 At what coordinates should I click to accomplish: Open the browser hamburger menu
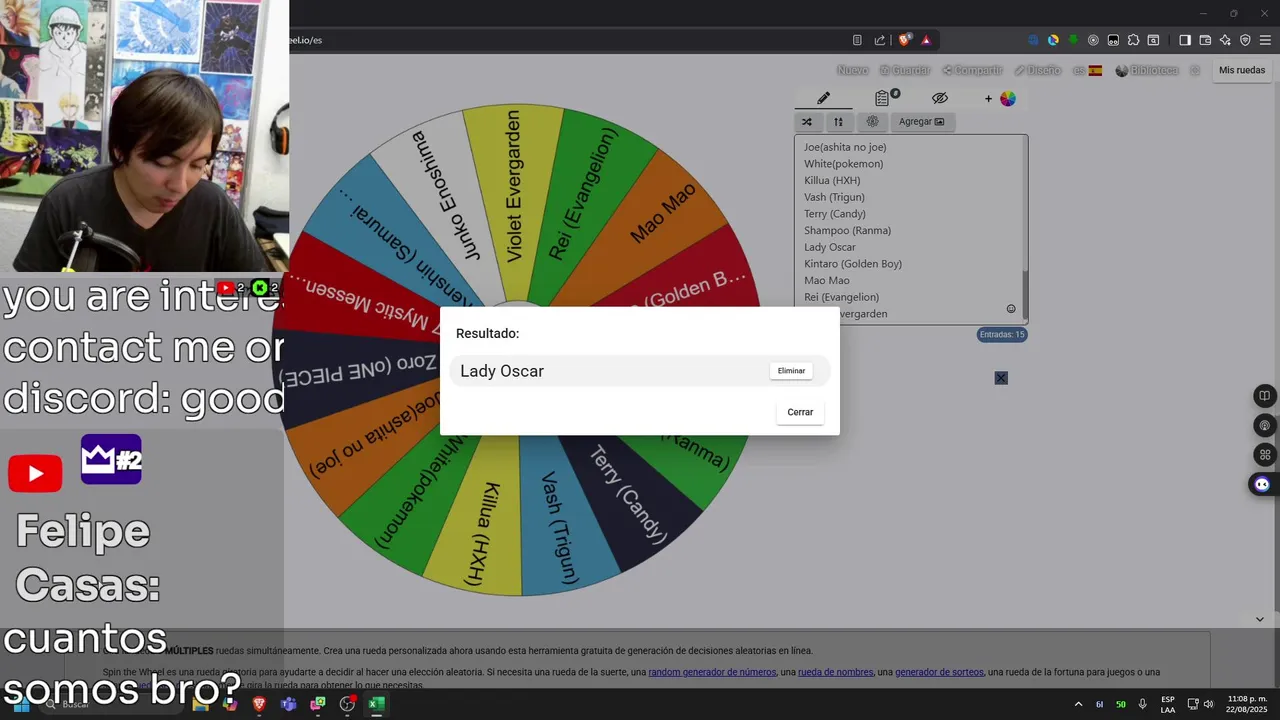click(1265, 40)
